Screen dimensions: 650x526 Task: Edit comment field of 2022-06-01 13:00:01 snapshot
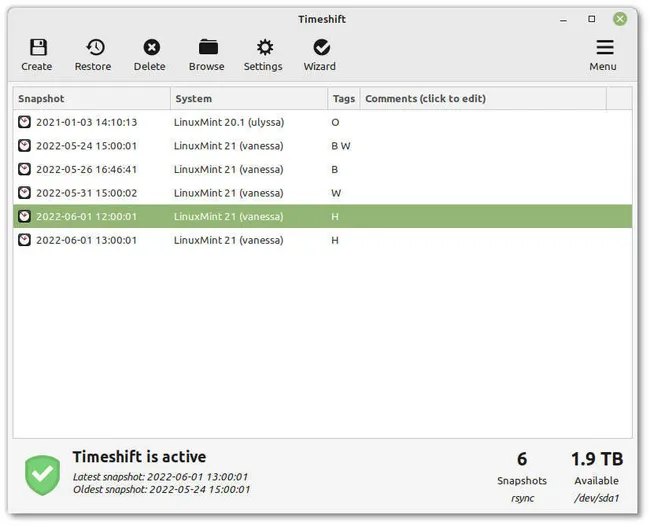(x=483, y=240)
